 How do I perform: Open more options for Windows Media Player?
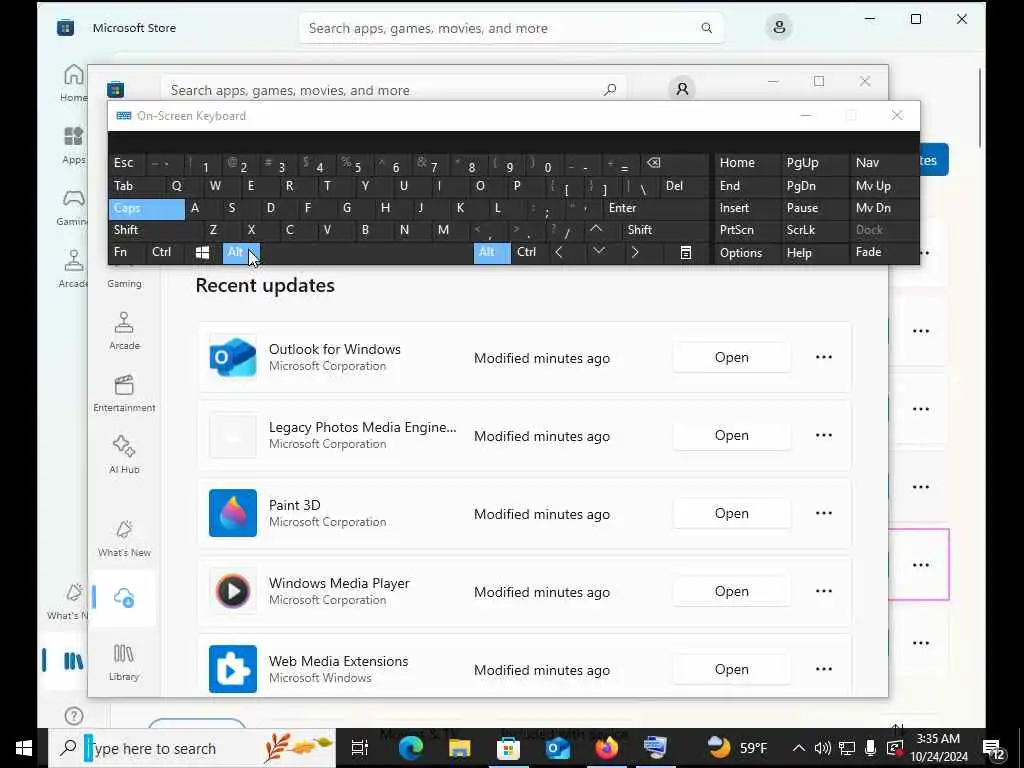824,591
